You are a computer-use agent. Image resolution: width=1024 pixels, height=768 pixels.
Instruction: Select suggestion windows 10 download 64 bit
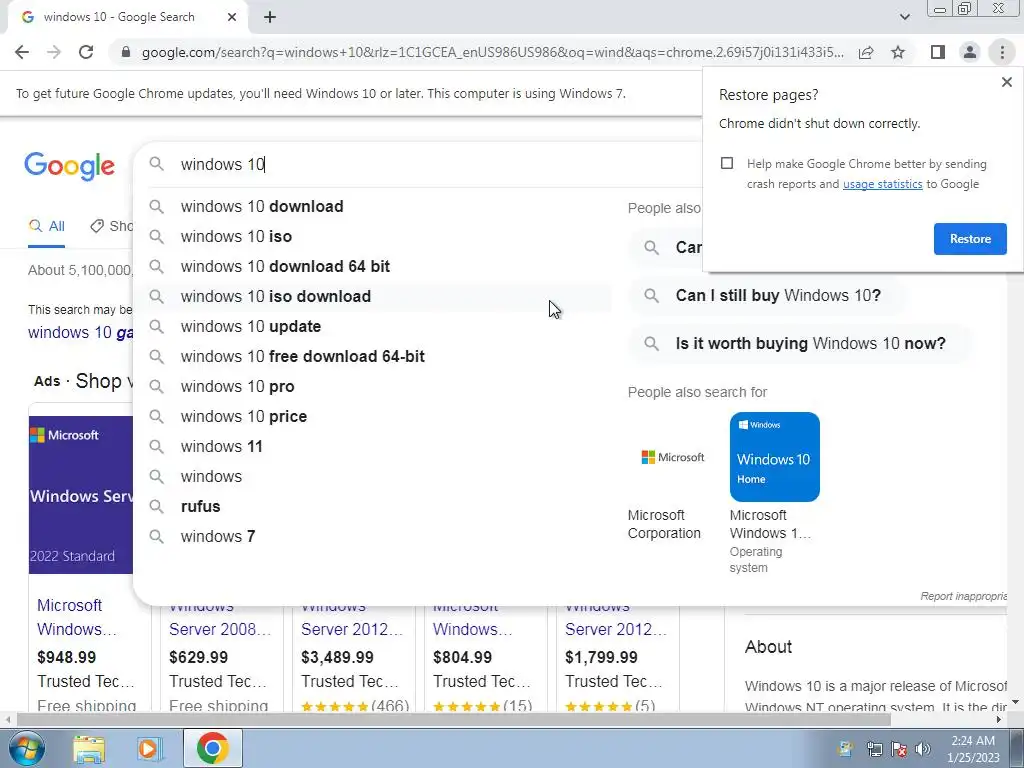click(372, 266)
